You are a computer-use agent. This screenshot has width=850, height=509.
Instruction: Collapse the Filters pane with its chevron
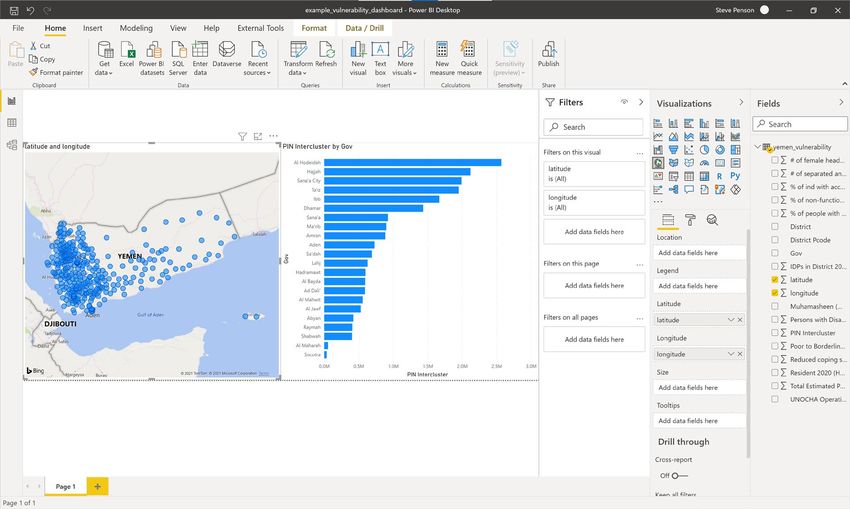click(x=641, y=102)
